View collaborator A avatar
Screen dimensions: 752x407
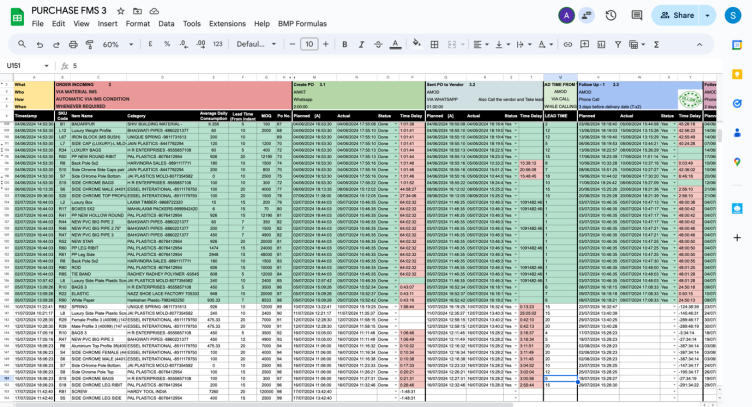click(x=566, y=15)
